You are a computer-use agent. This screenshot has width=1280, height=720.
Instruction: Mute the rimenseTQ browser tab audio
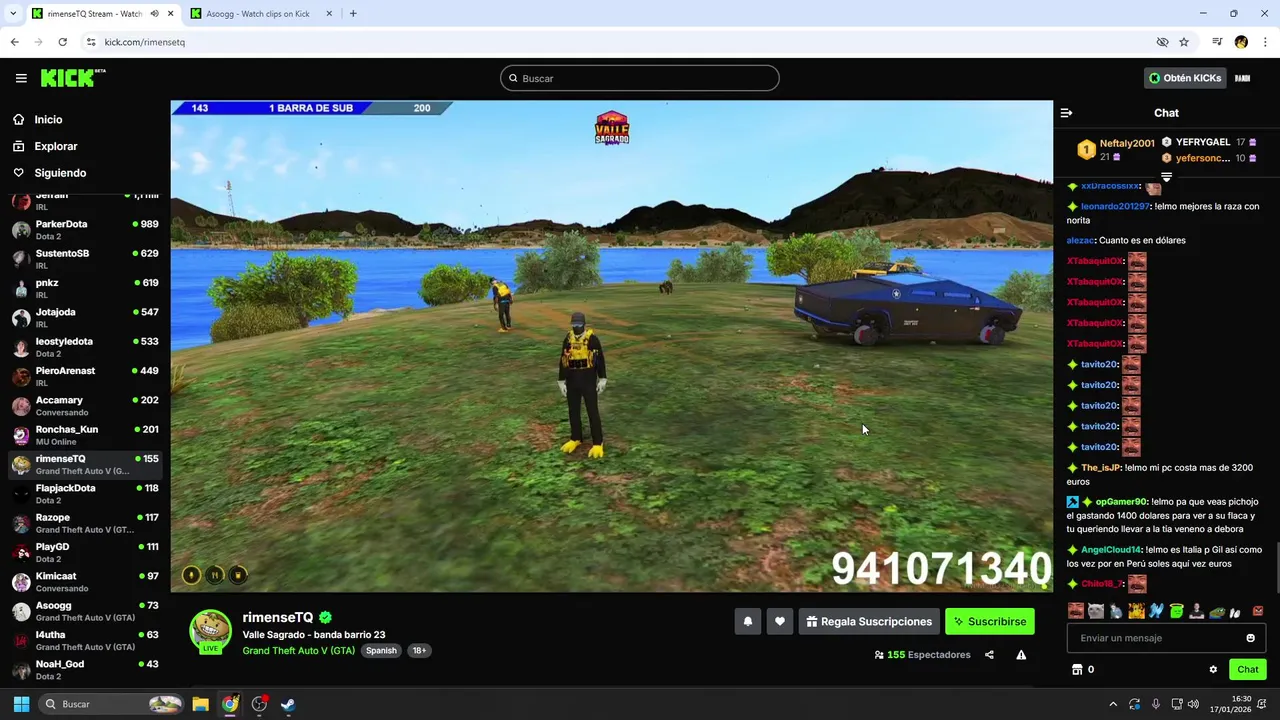tap(154, 14)
